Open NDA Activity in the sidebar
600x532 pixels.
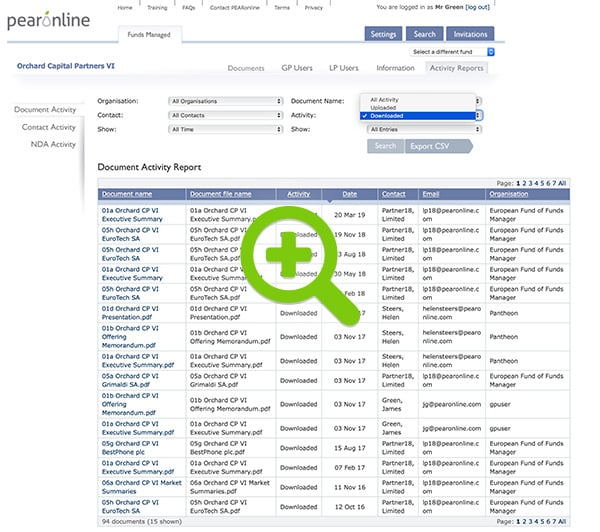point(53,144)
